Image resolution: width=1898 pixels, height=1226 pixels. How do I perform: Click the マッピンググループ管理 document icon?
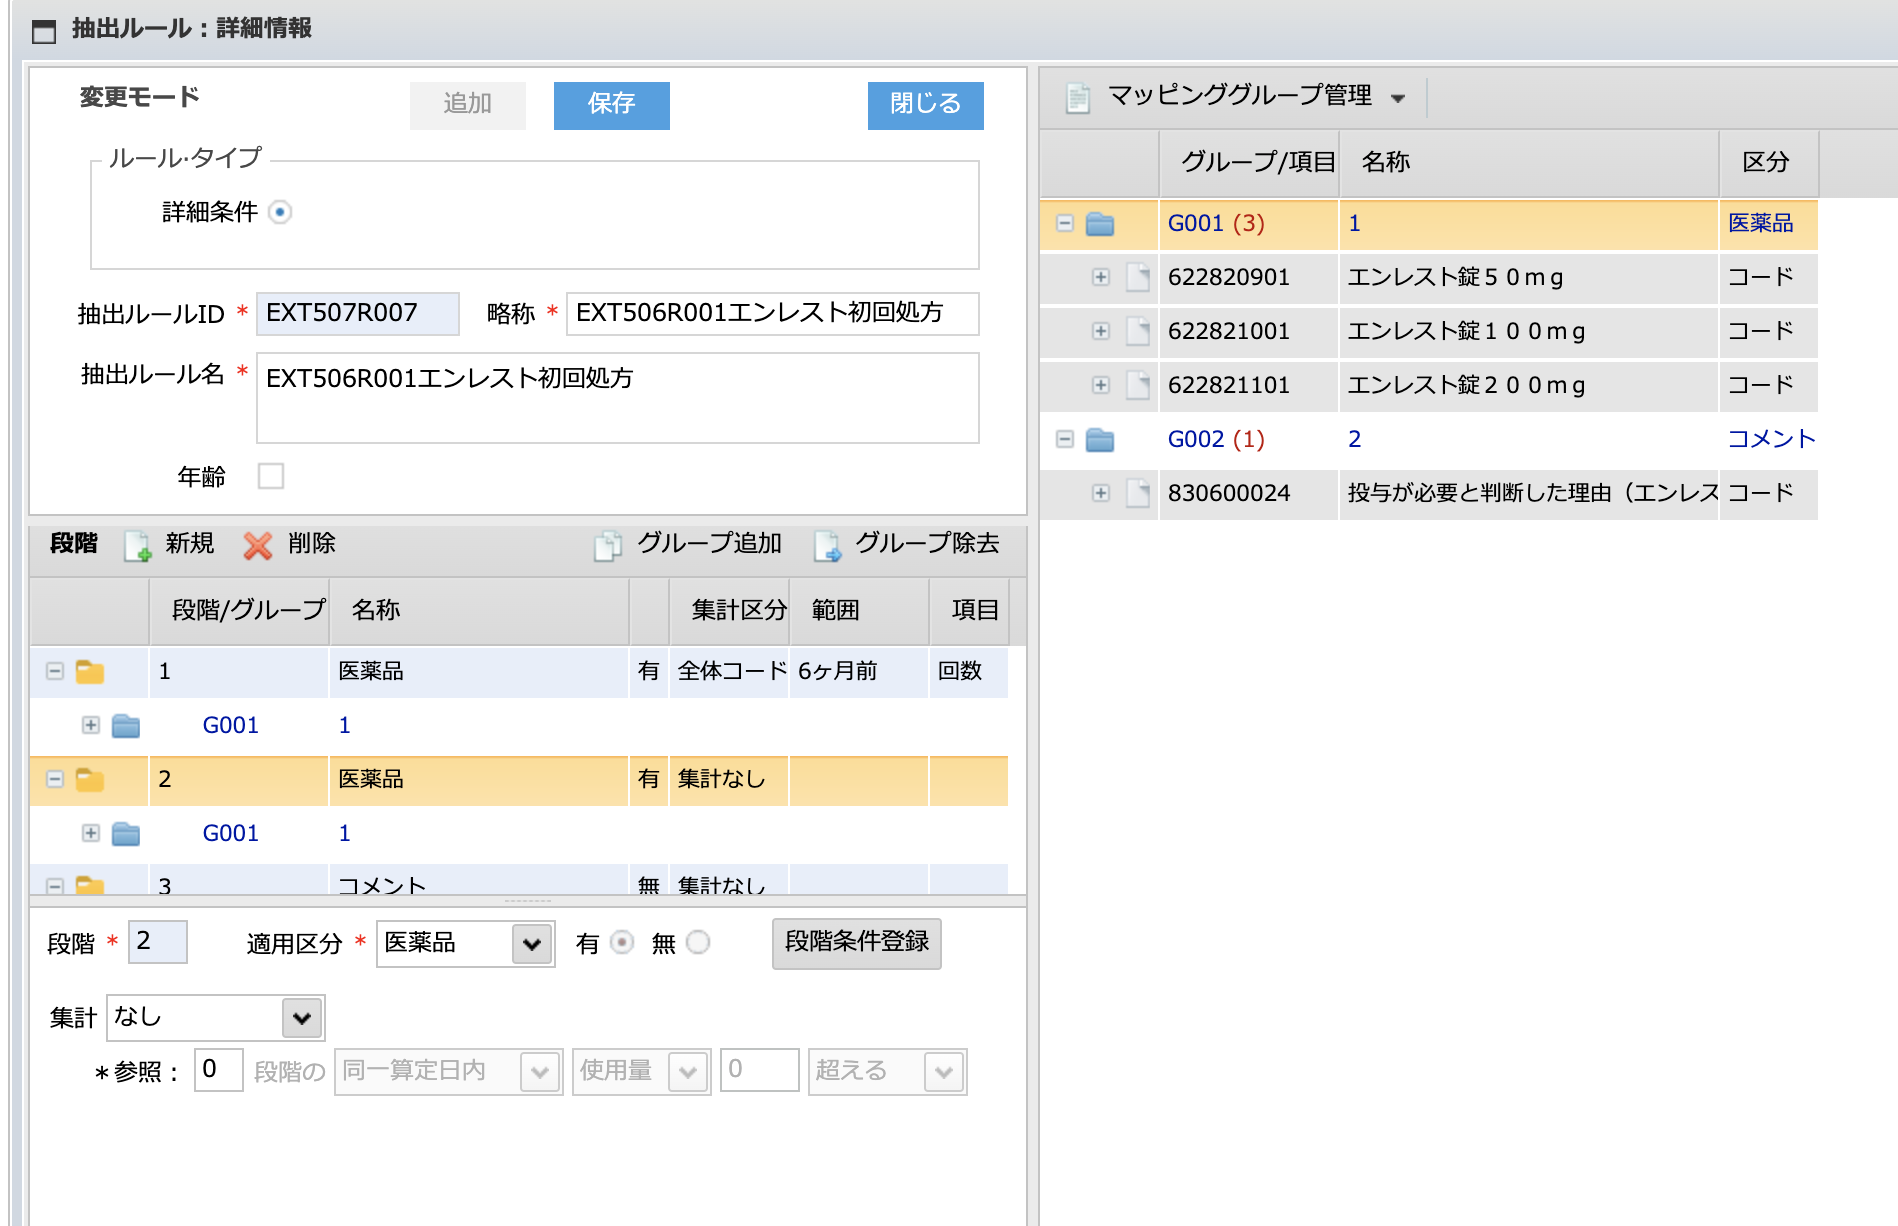pos(1078,97)
